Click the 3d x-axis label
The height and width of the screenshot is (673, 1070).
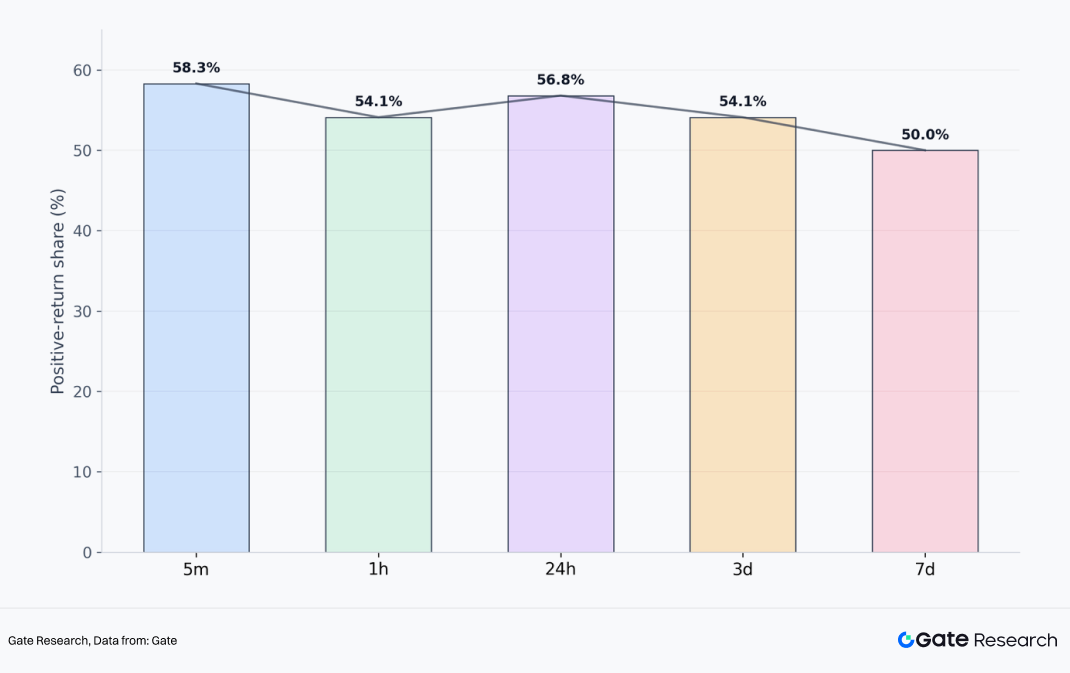tap(742, 570)
